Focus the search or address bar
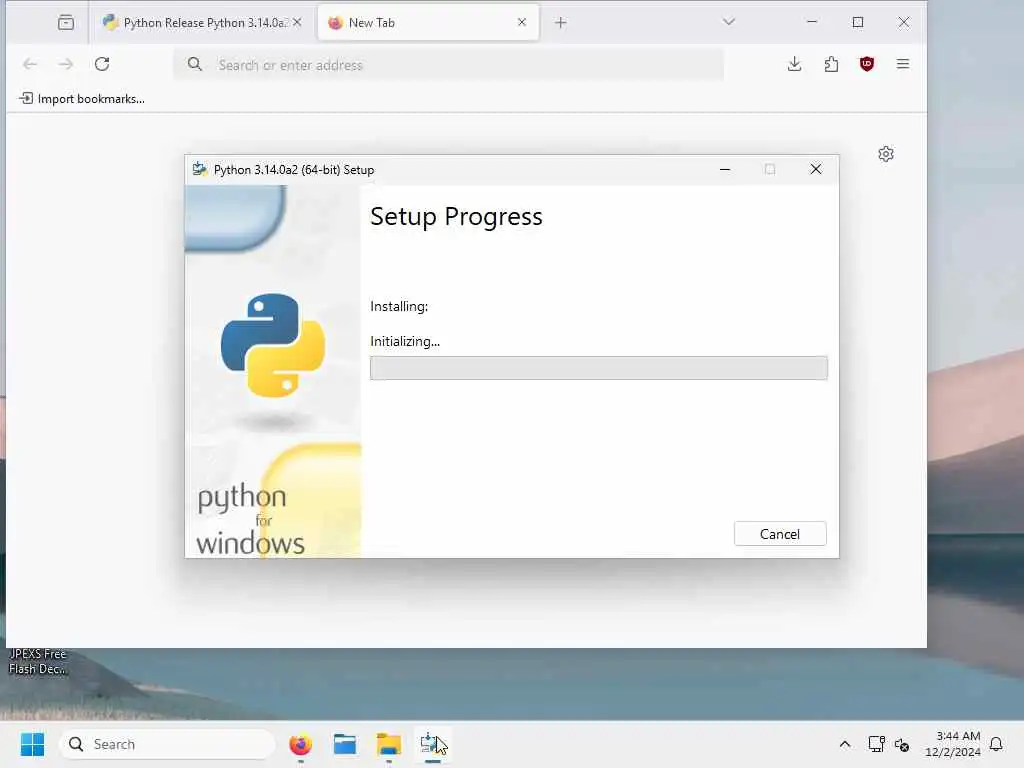Image resolution: width=1024 pixels, height=768 pixels. [x=449, y=65]
